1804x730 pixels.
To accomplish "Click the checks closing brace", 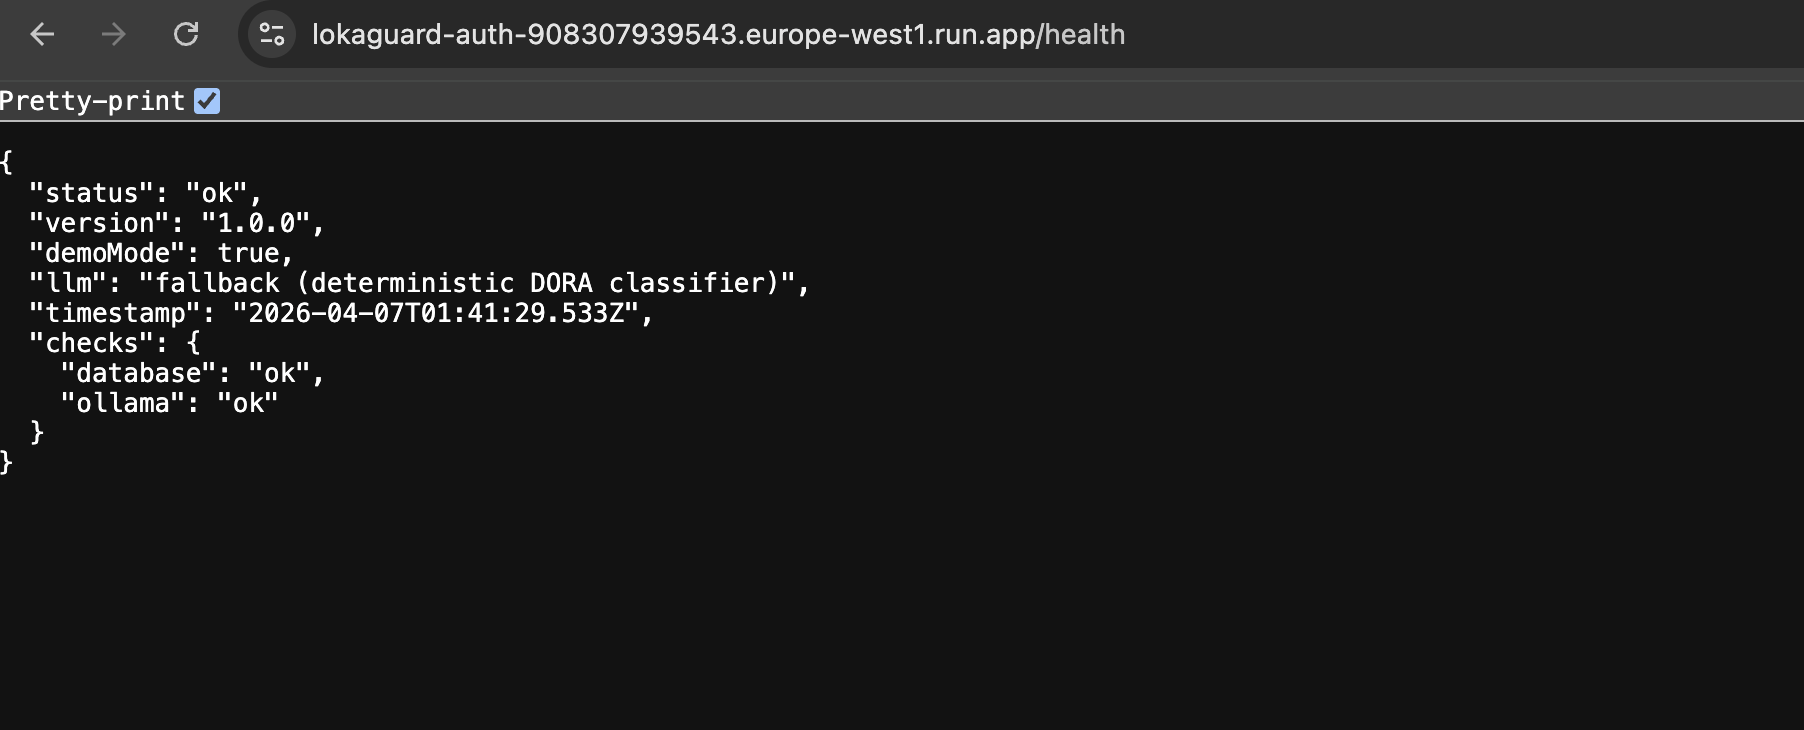I will 37,432.
